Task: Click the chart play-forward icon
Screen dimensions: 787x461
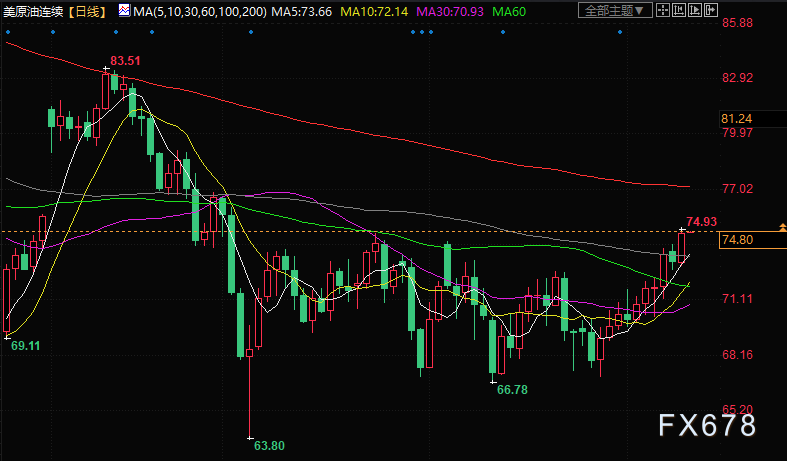Action: [x=695, y=10]
